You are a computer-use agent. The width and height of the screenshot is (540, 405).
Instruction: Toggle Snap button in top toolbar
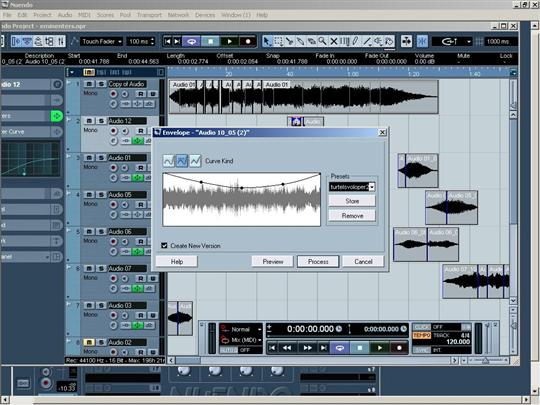422,41
